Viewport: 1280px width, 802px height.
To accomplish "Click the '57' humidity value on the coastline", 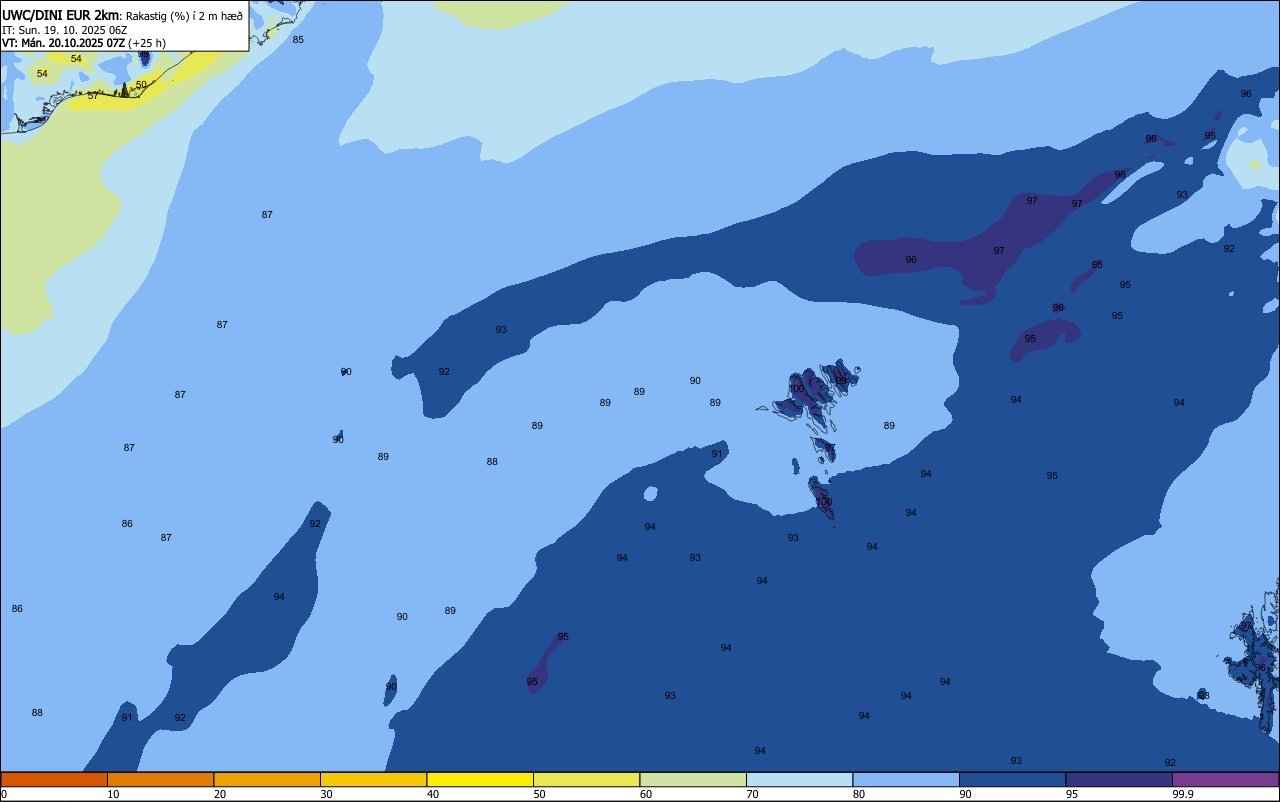I will (93, 96).
